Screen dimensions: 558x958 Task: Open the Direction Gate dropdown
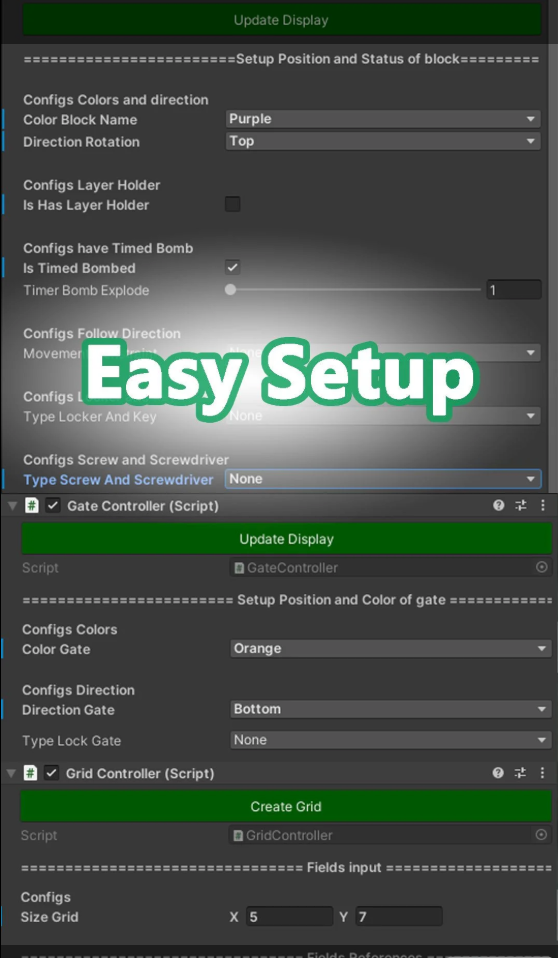click(390, 709)
